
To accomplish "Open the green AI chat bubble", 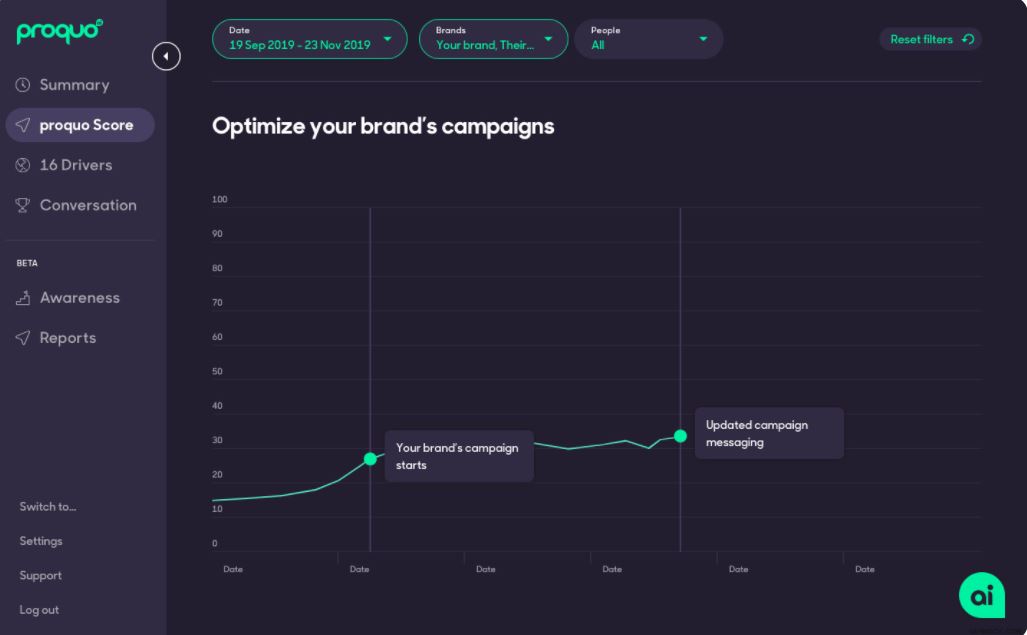I will [x=981, y=595].
